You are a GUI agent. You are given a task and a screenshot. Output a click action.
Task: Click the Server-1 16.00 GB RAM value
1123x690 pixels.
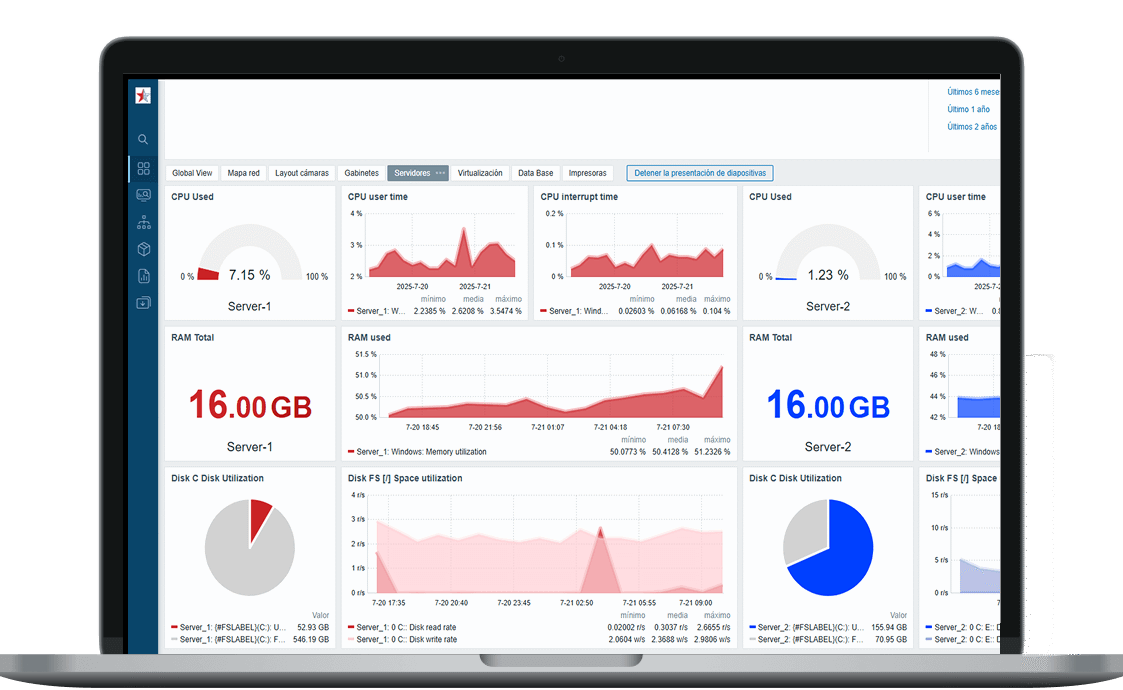250,405
